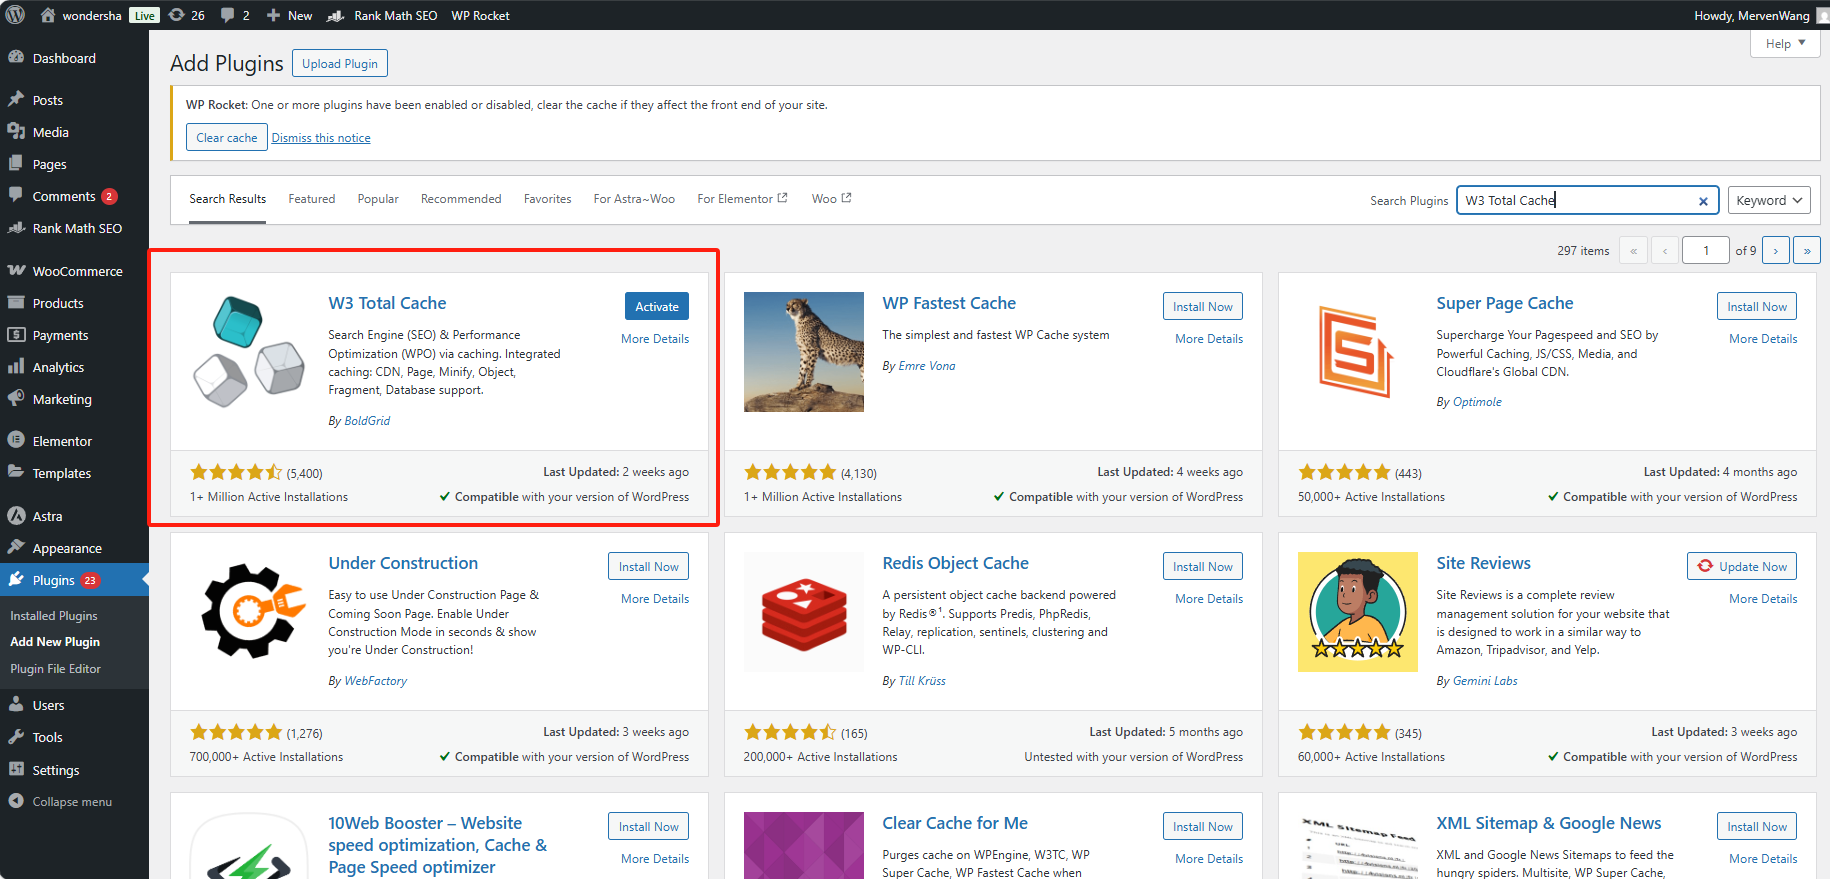This screenshot has width=1830, height=879.
Task: Expand the Keyword search type dropdown
Action: click(1768, 200)
